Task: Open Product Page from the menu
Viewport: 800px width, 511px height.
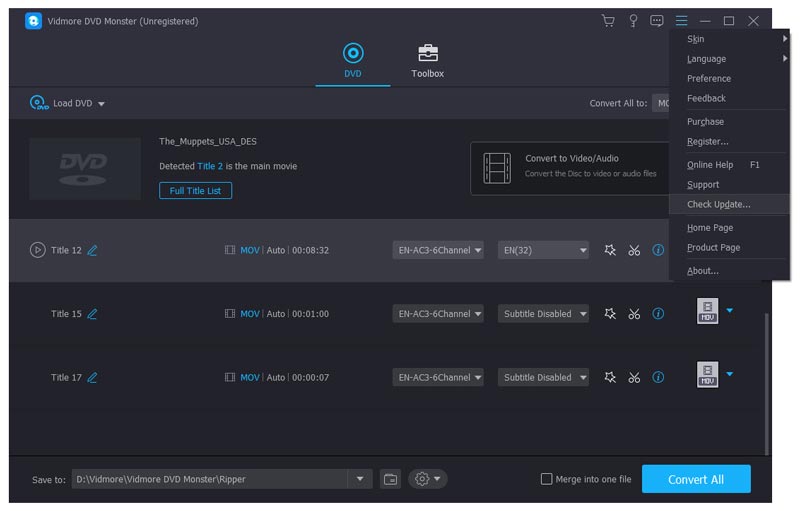Action: coord(730,247)
